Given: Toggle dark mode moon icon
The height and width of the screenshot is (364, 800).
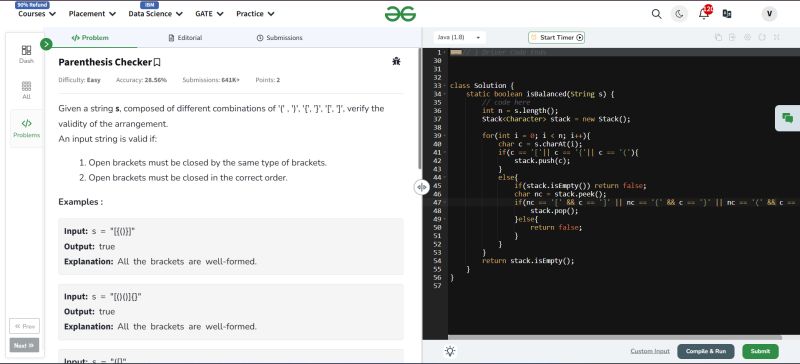Looking at the screenshot, I should tap(679, 14).
